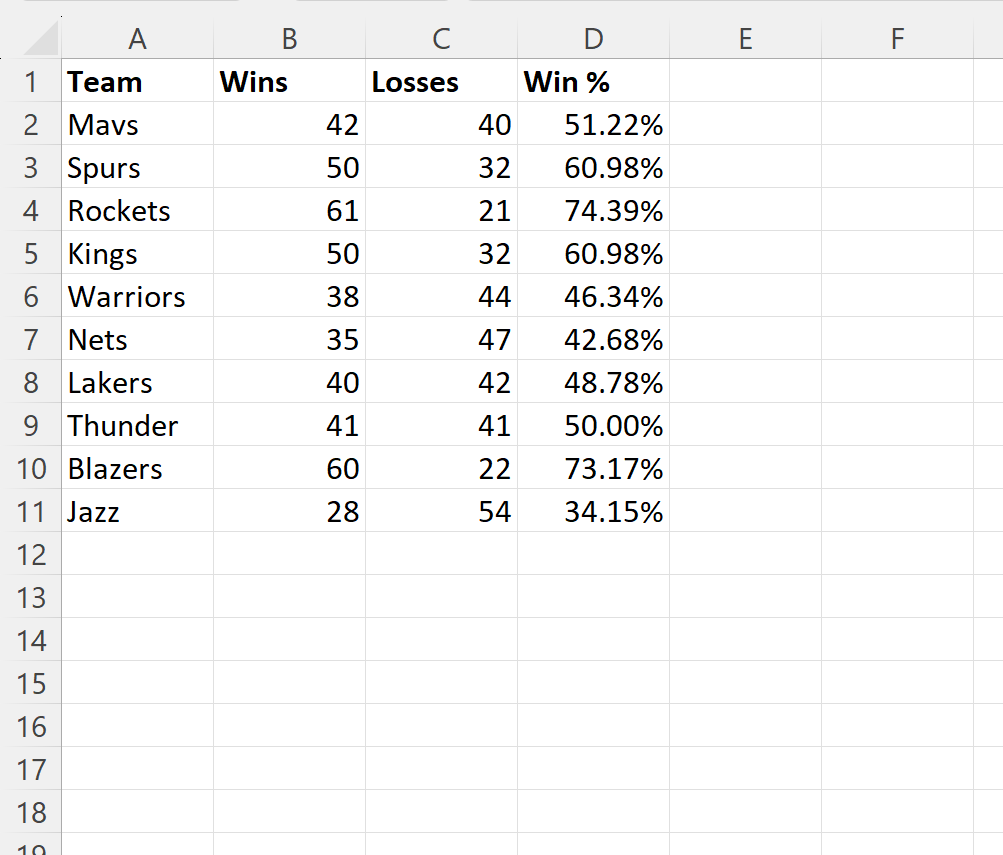This screenshot has height=855, width=1003.
Task: Select column header C
Action: tap(440, 38)
